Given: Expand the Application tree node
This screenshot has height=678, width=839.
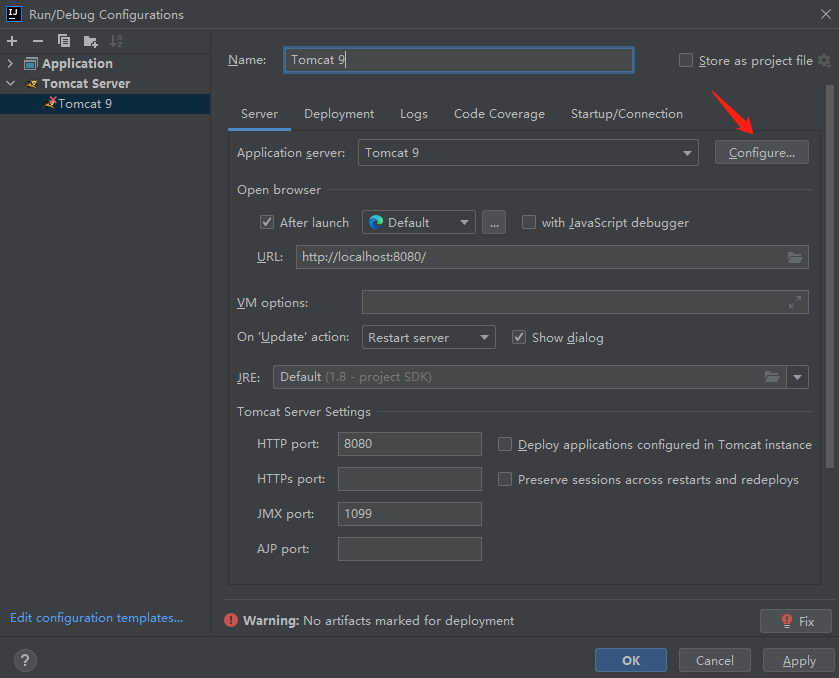Looking at the screenshot, I should (10, 64).
